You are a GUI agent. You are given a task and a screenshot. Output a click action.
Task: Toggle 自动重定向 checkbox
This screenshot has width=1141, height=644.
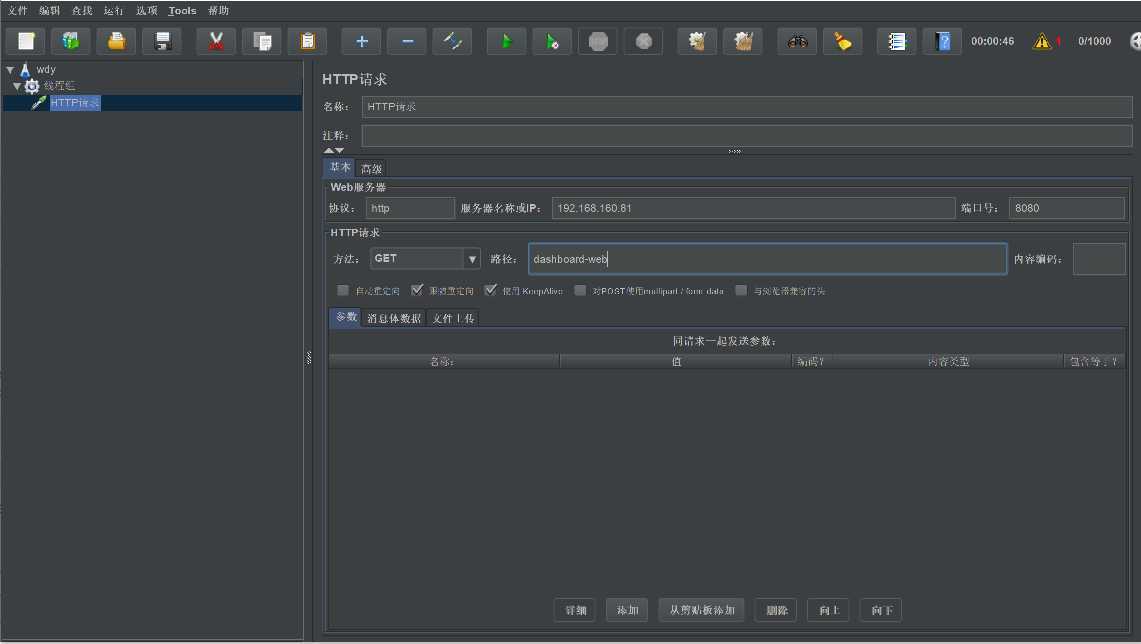pyautogui.click(x=343, y=290)
